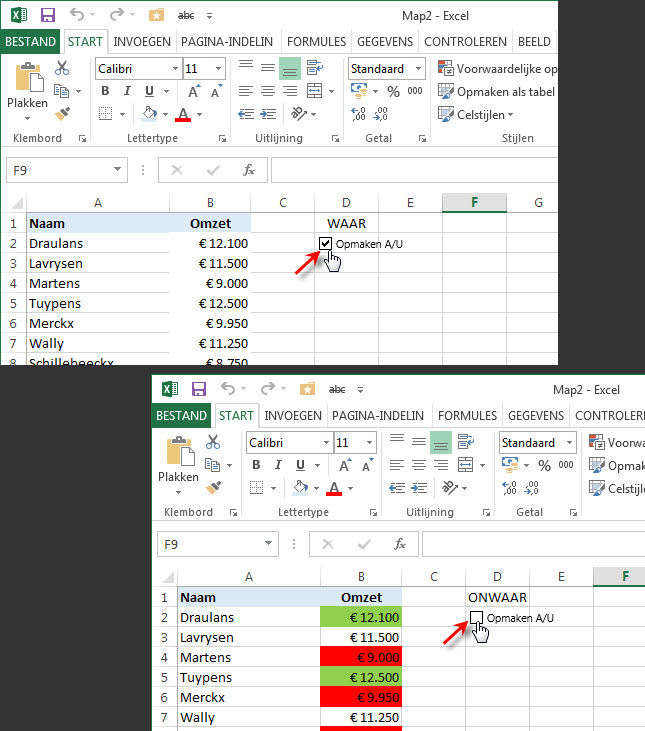Click Decrease font size icon in top window

pos(216,91)
